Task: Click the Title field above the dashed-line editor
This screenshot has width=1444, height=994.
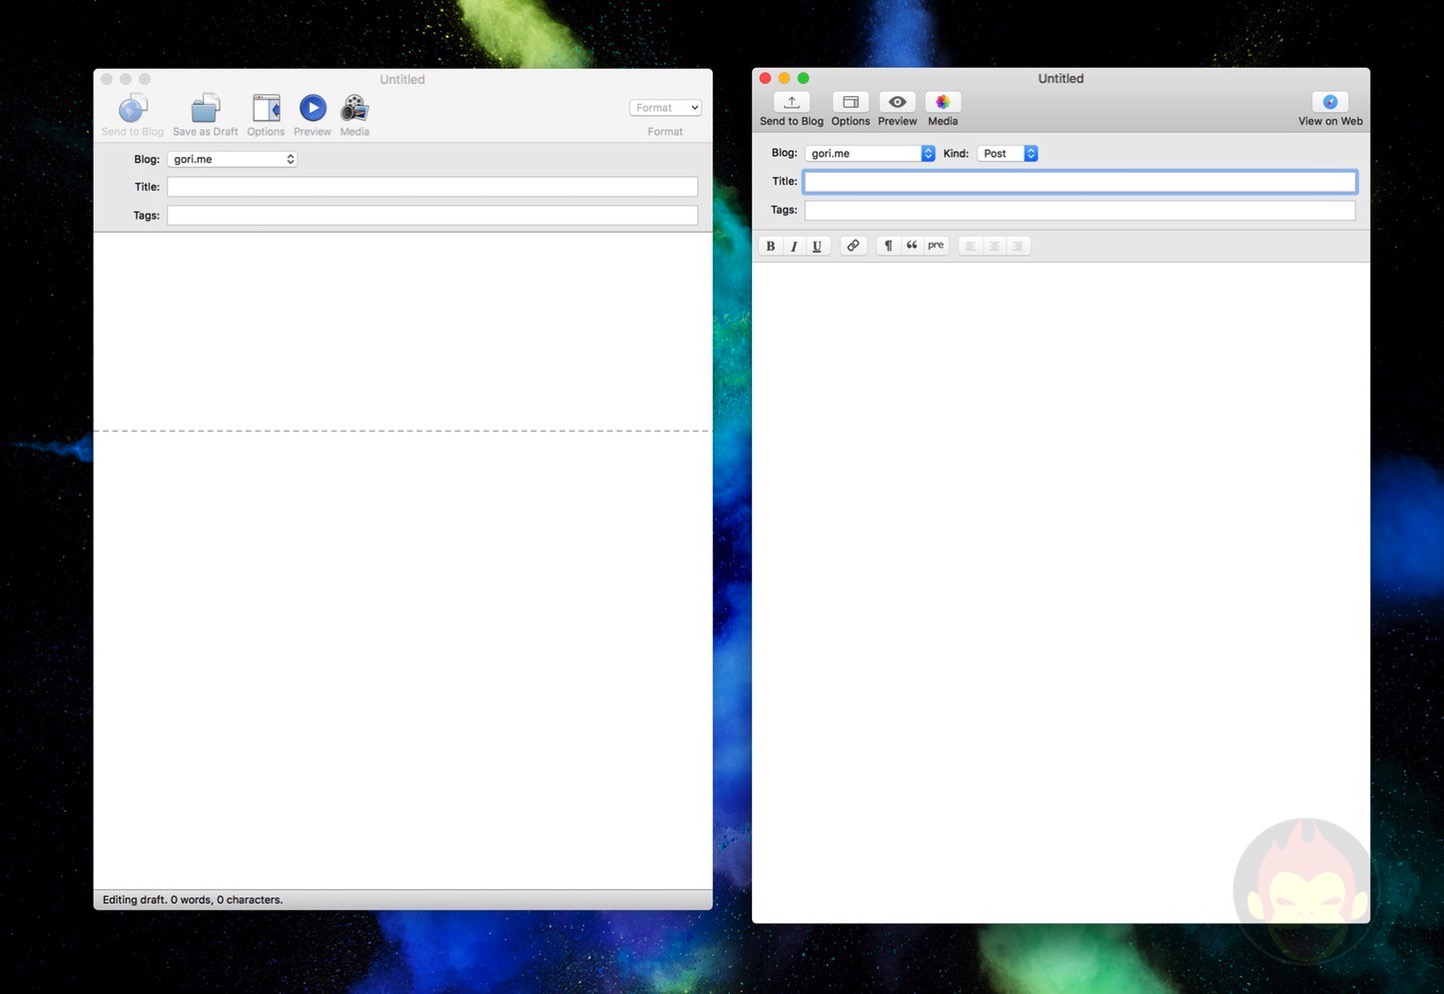Action: (432, 187)
